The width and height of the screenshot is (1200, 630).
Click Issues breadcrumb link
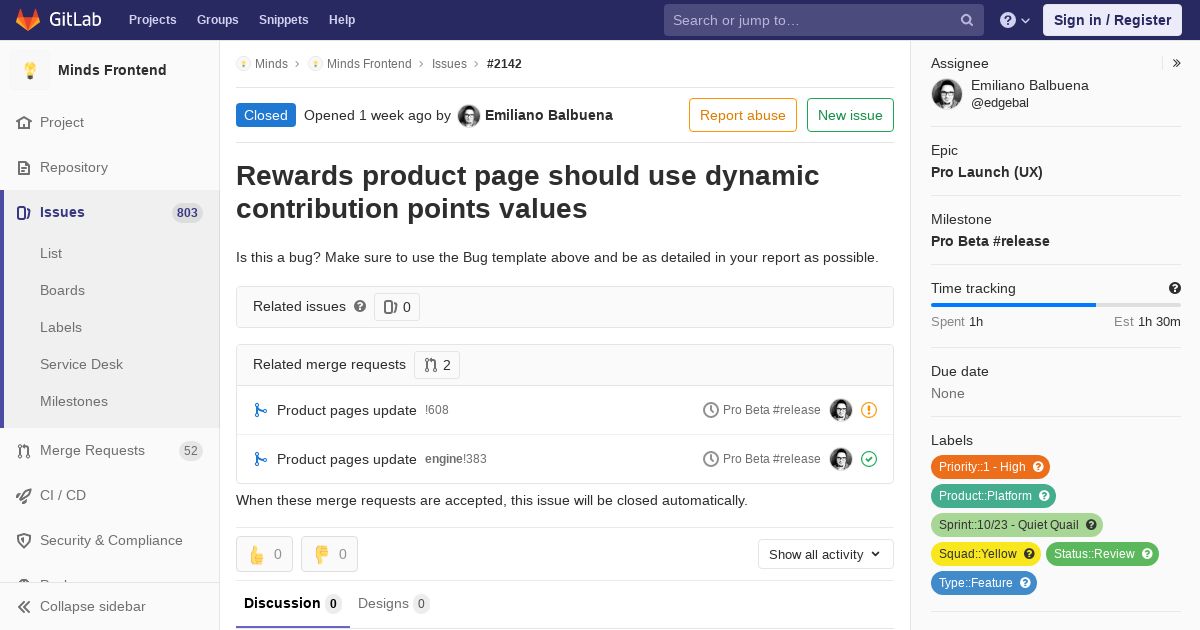coord(449,64)
